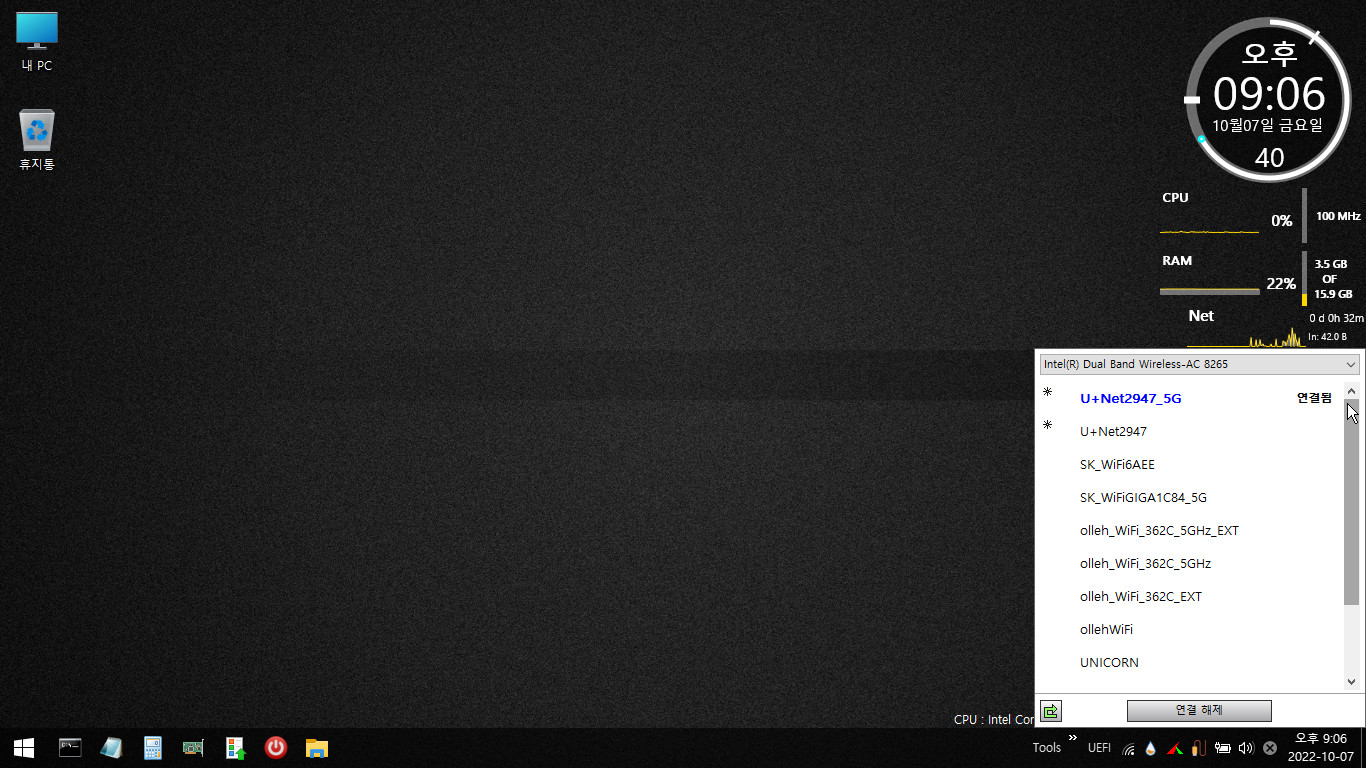Viewport: 1366px width, 768px height.
Task: Open the network card taskbar icon
Action: click(x=194, y=748)
